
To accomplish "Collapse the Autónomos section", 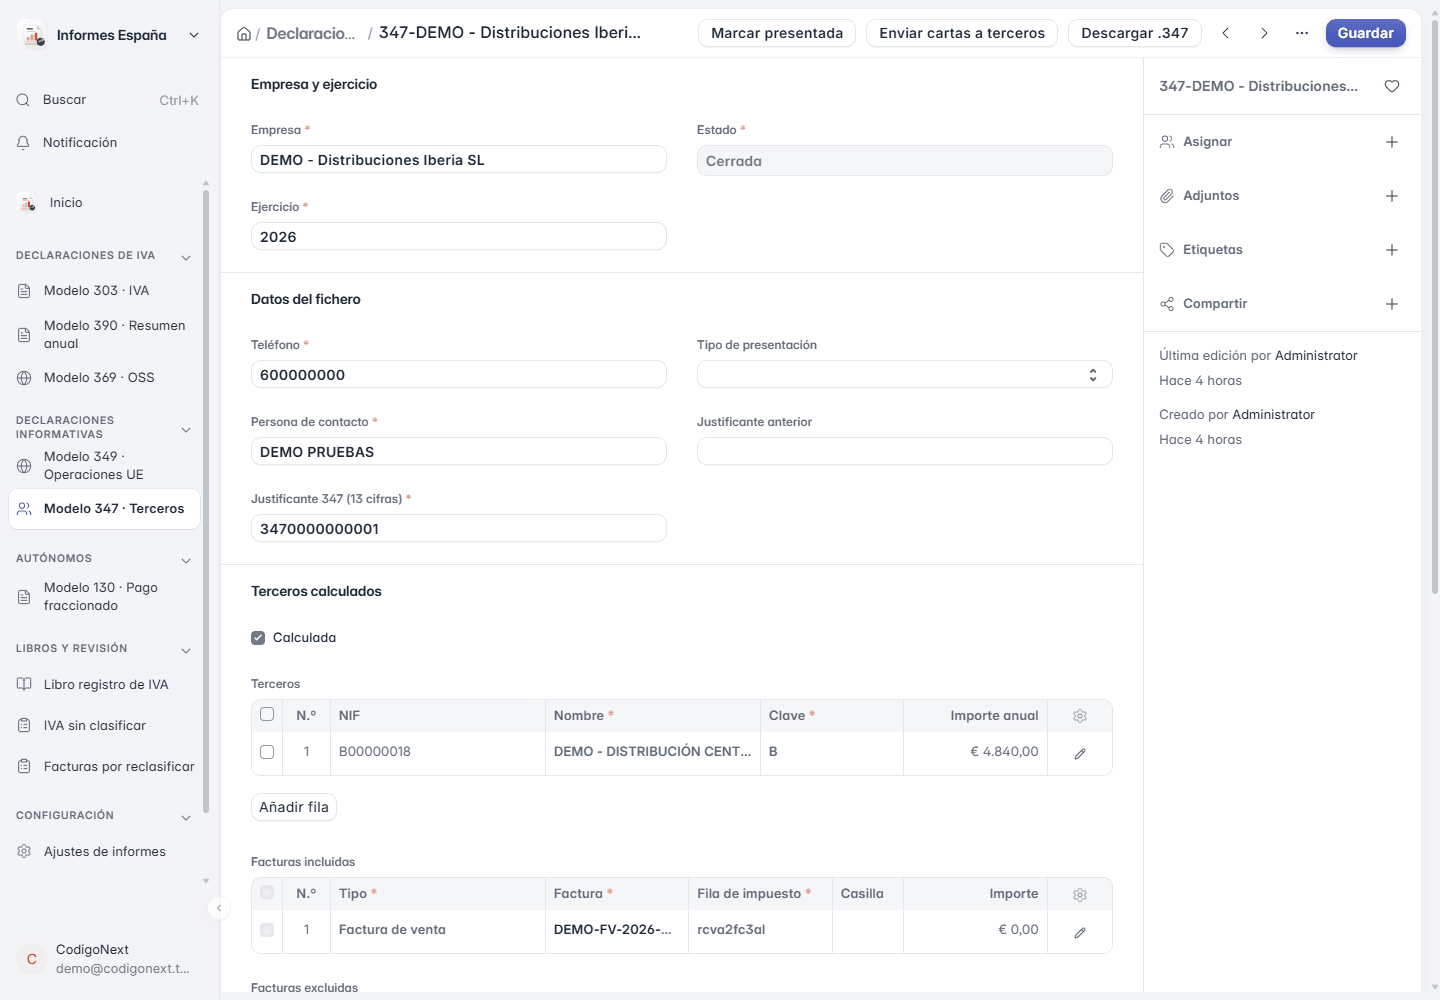I will click(186, 560).
